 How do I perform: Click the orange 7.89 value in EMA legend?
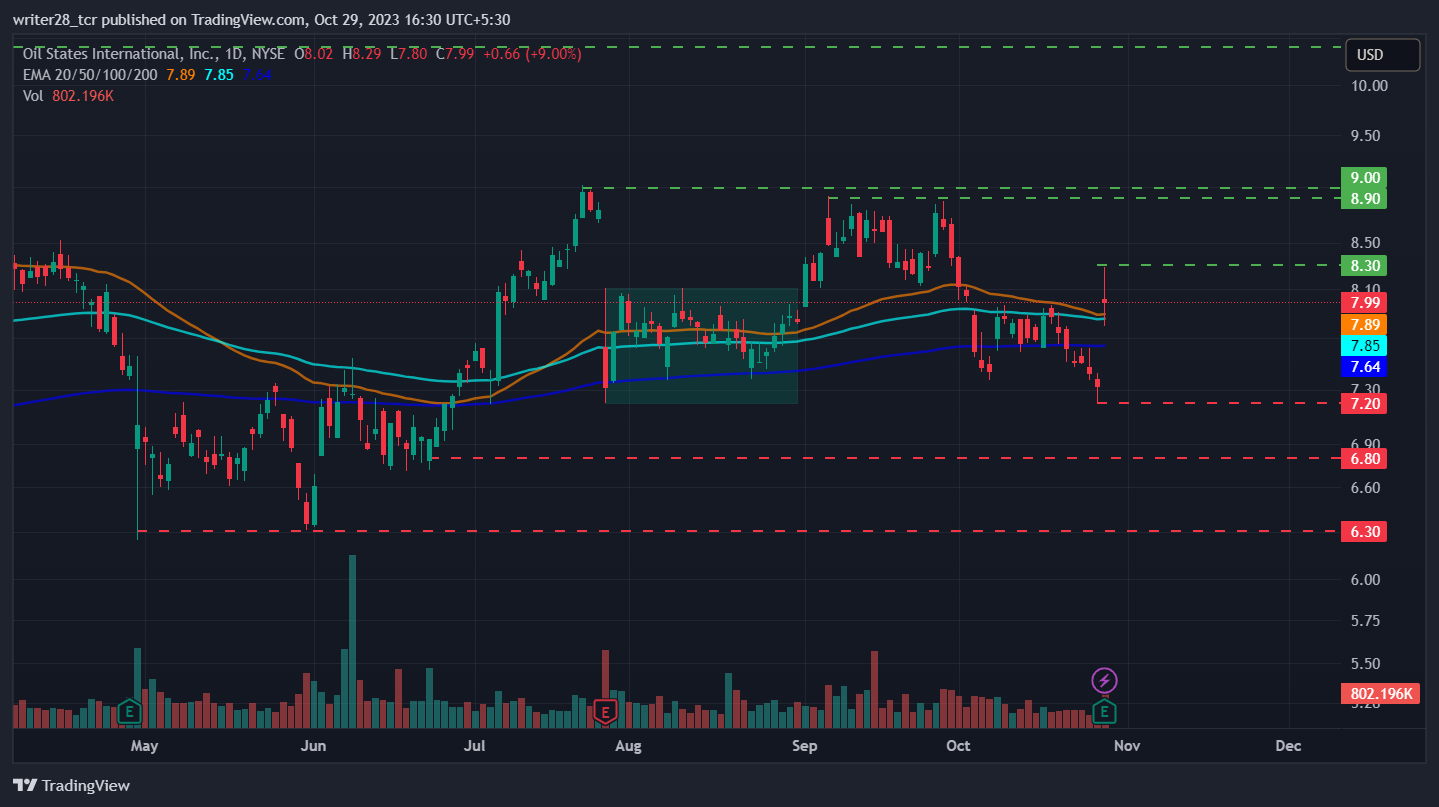click(182, 74)
